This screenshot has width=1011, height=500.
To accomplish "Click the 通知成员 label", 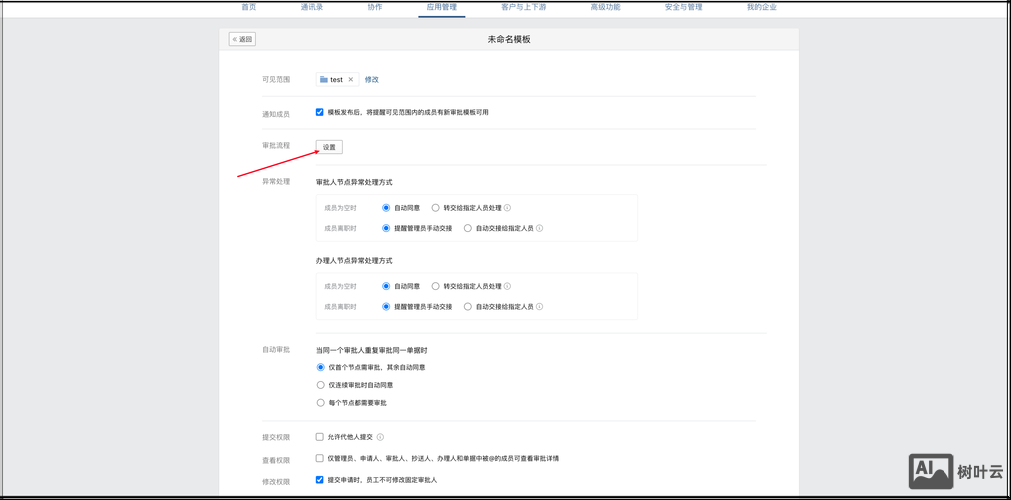I will coord(276,114).
